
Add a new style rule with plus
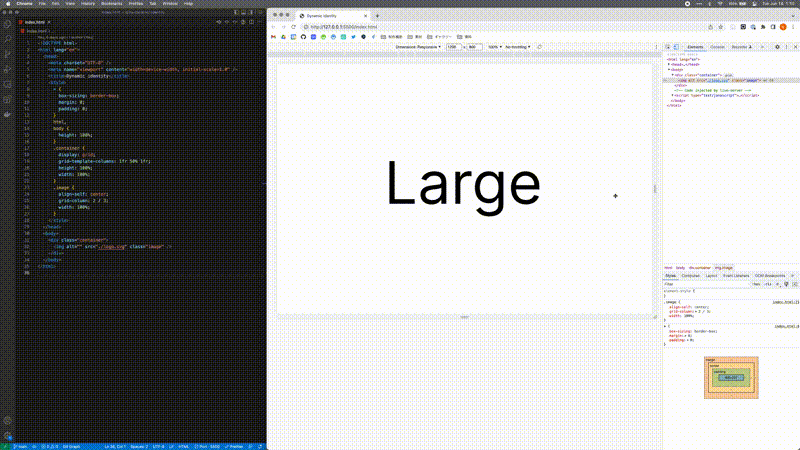pos(778,284)
